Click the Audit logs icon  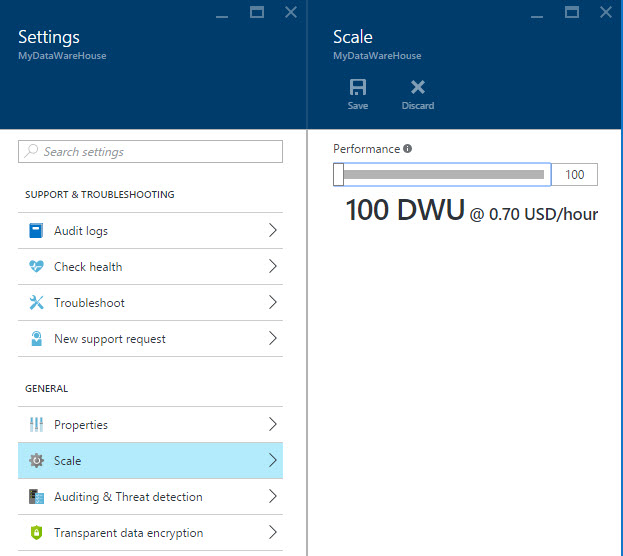tap(36, 231)
